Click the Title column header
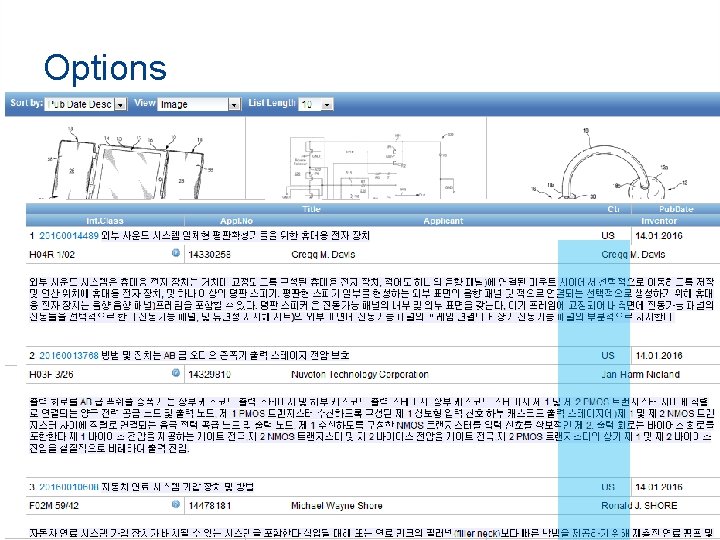Image resolution: width=720 pixels, height=540 pixels. pyautogui.click(x=311, y=209)
